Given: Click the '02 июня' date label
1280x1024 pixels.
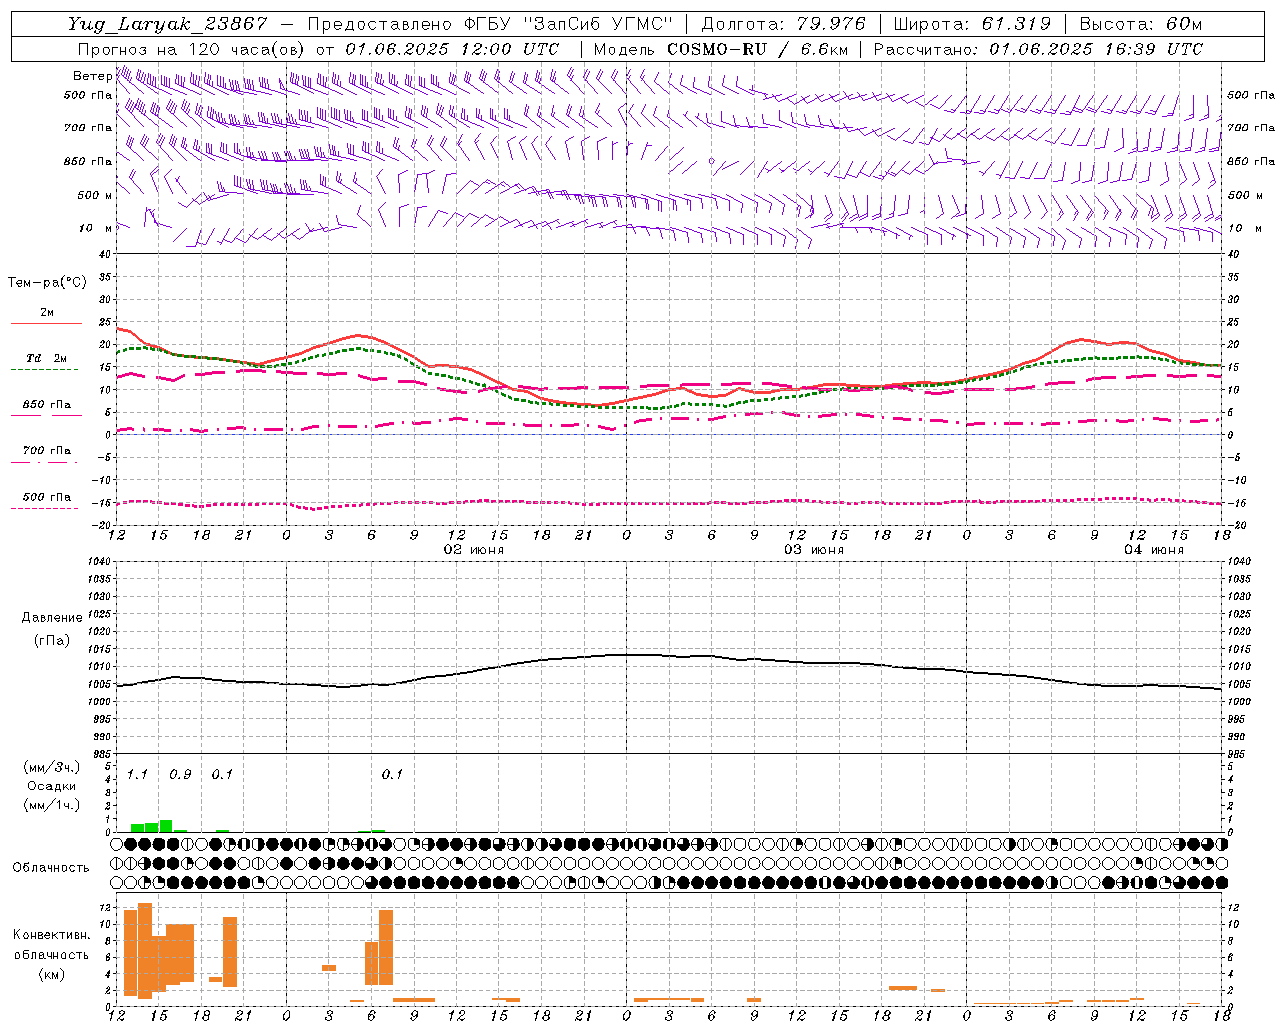Looking at the screenshot, I should [x=474, y=550].
